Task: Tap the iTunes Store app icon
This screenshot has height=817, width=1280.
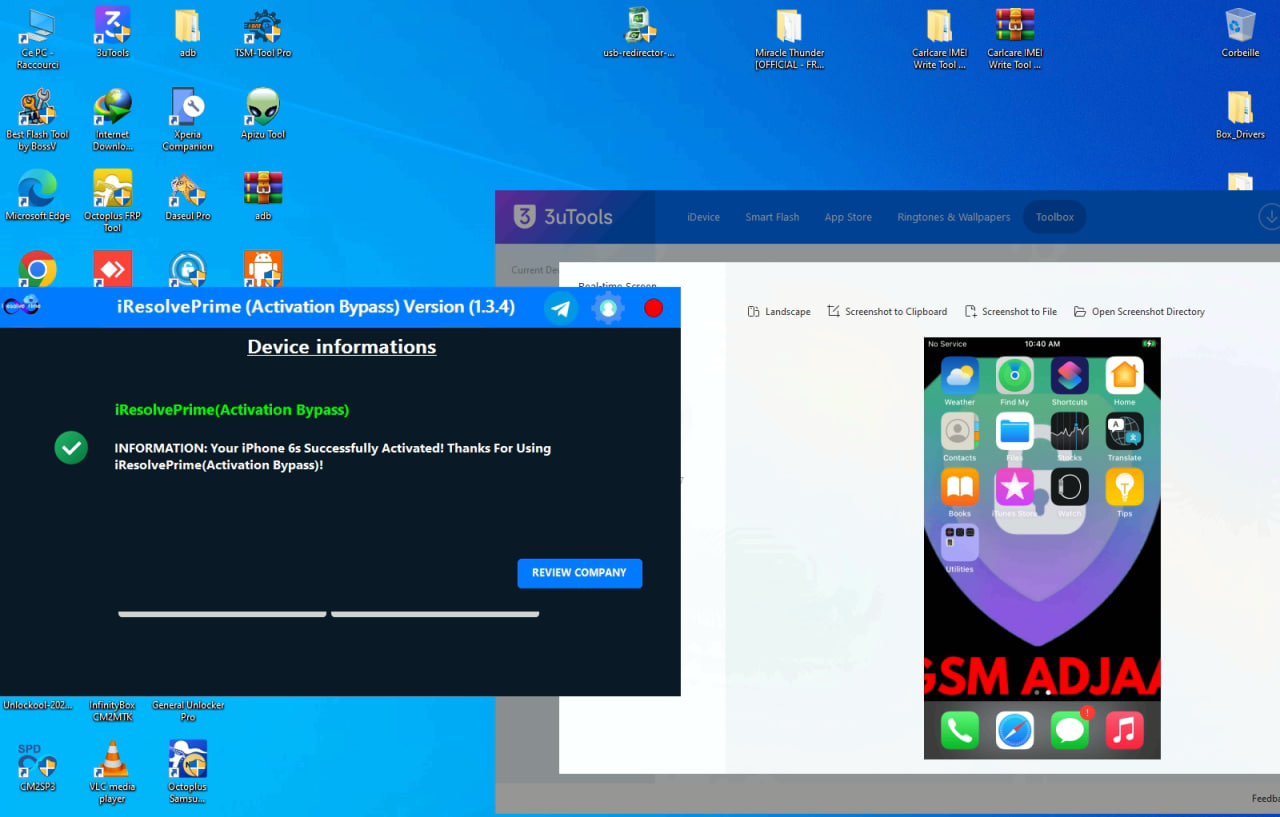Action: (x=1014, y=488)
